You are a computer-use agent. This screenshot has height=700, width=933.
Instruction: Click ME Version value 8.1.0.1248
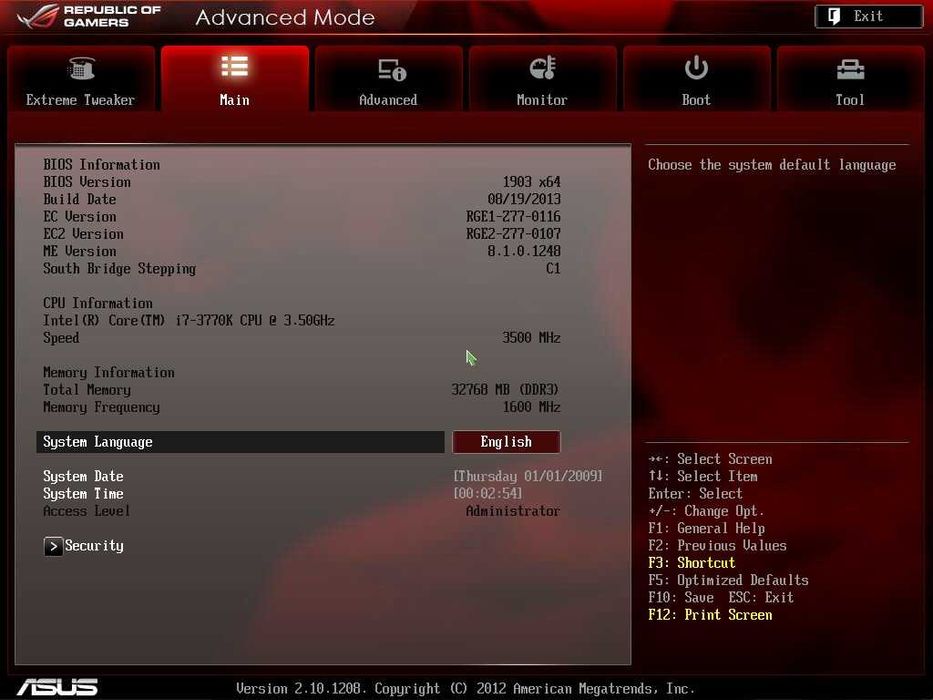[x=524, y=251]
